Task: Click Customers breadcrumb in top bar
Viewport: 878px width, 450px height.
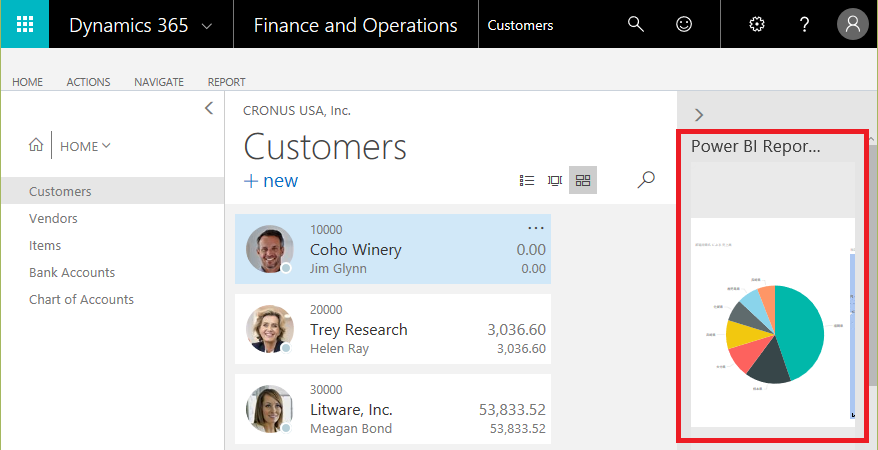Action: click(x=520, y=25)
